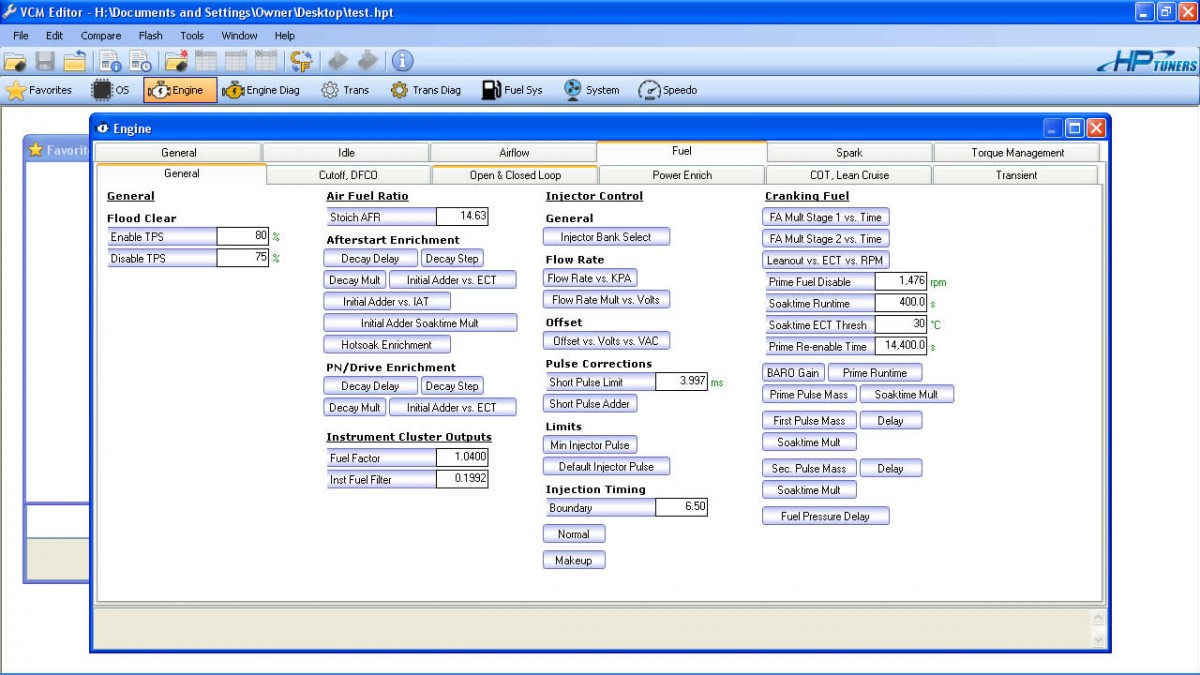
Task: Open the Open & Closed Loop sub-tab
Action: (x=515, y=175)
